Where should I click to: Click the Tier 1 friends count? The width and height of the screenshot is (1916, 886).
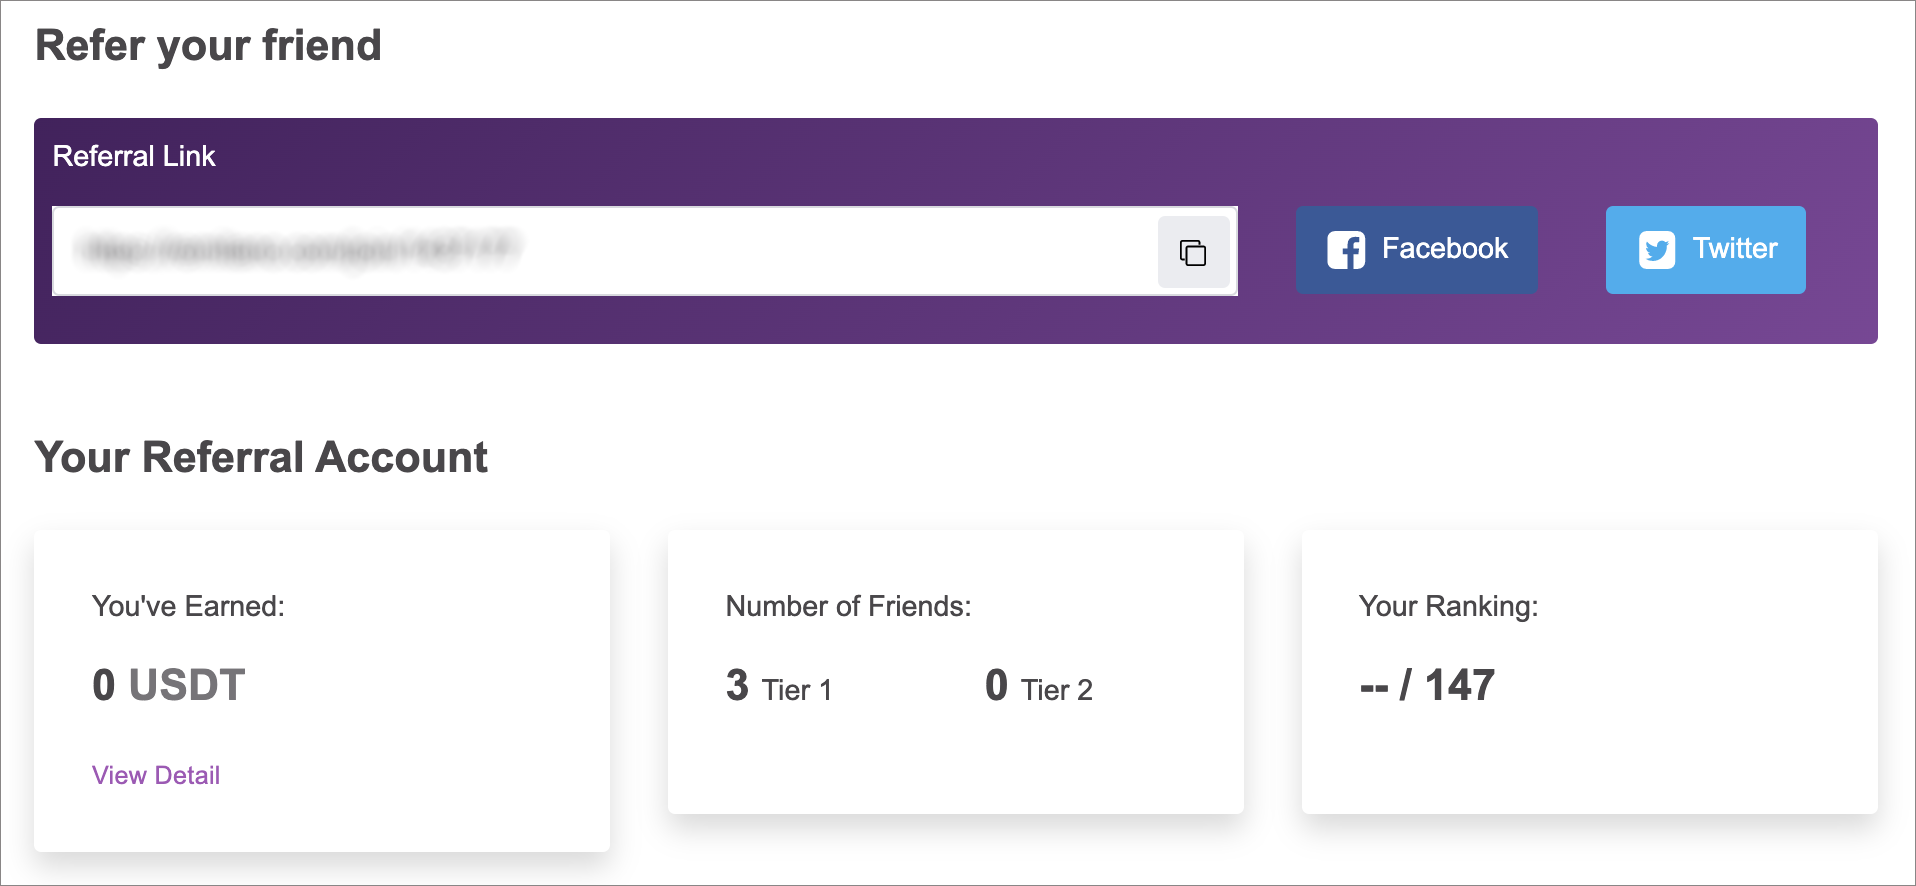pos(776,686)
